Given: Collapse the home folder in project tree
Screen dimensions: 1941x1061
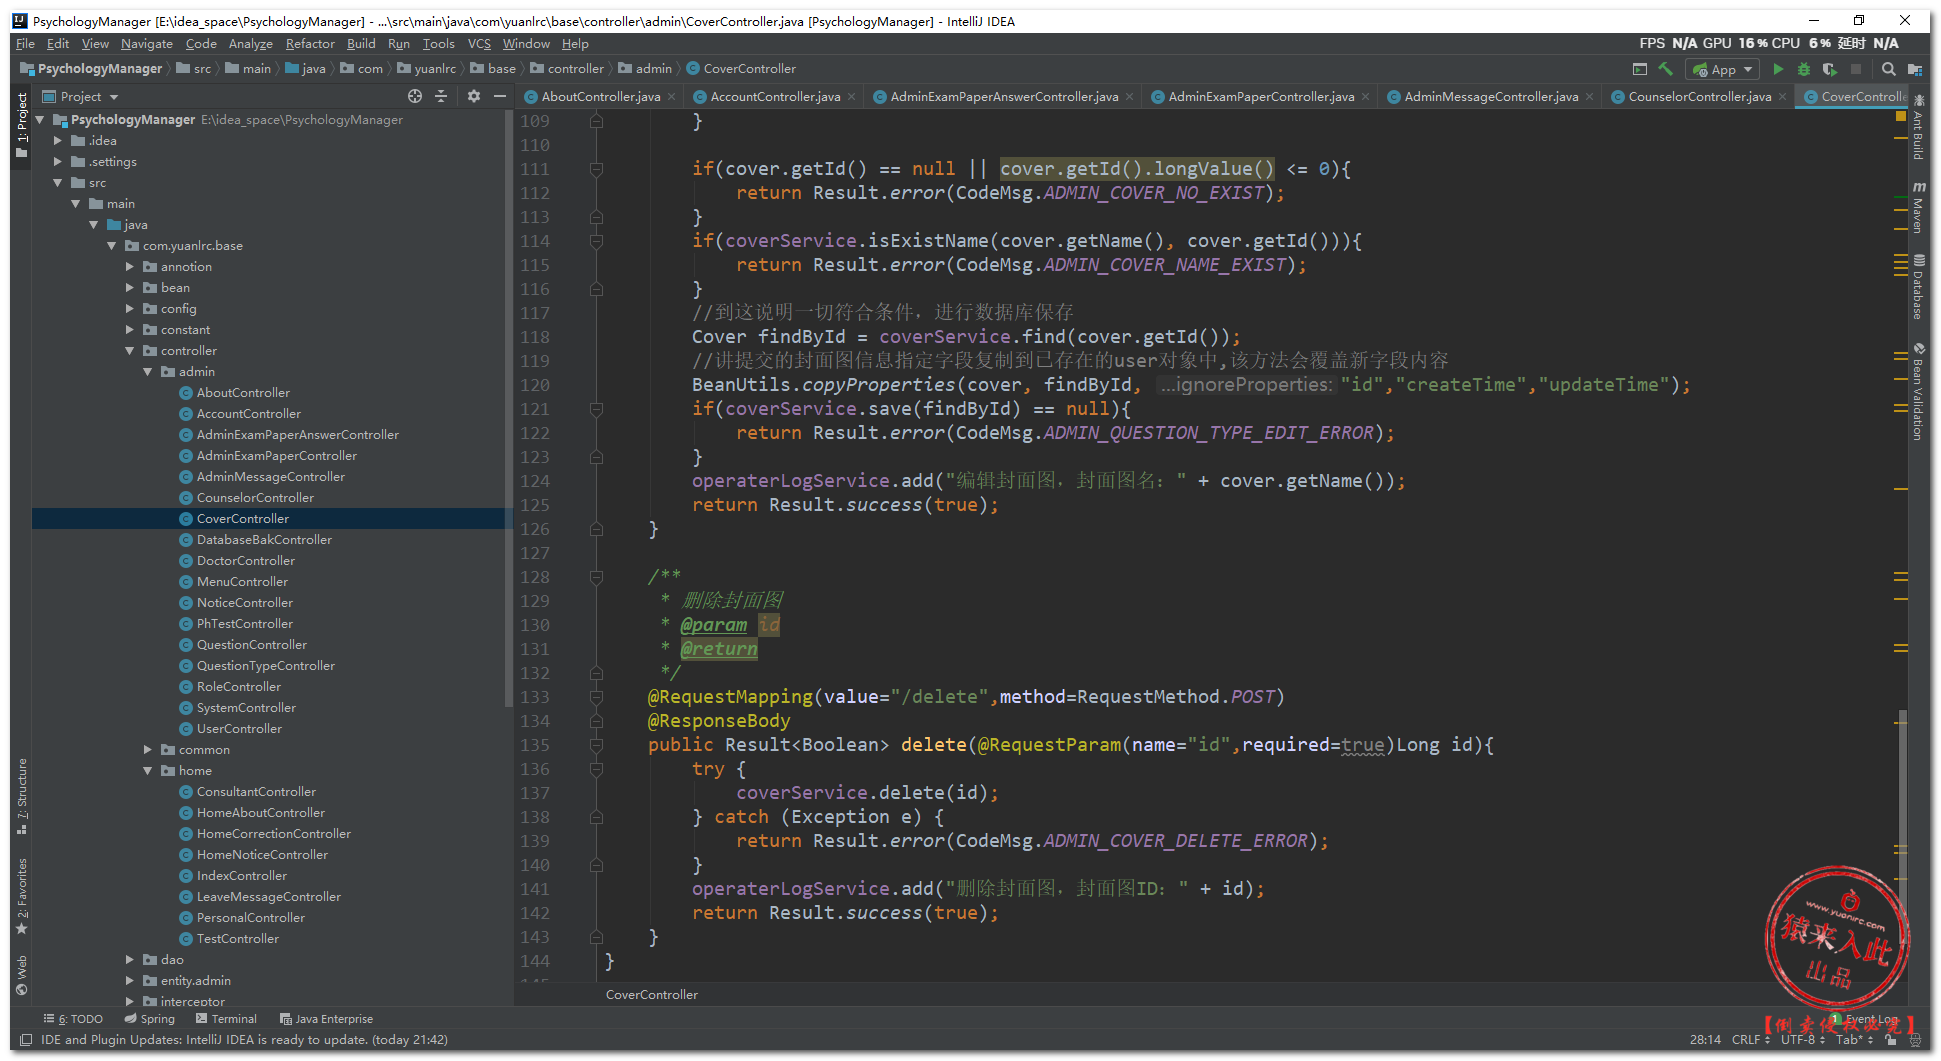Looking at the screenshot, I should coord(148,770).
